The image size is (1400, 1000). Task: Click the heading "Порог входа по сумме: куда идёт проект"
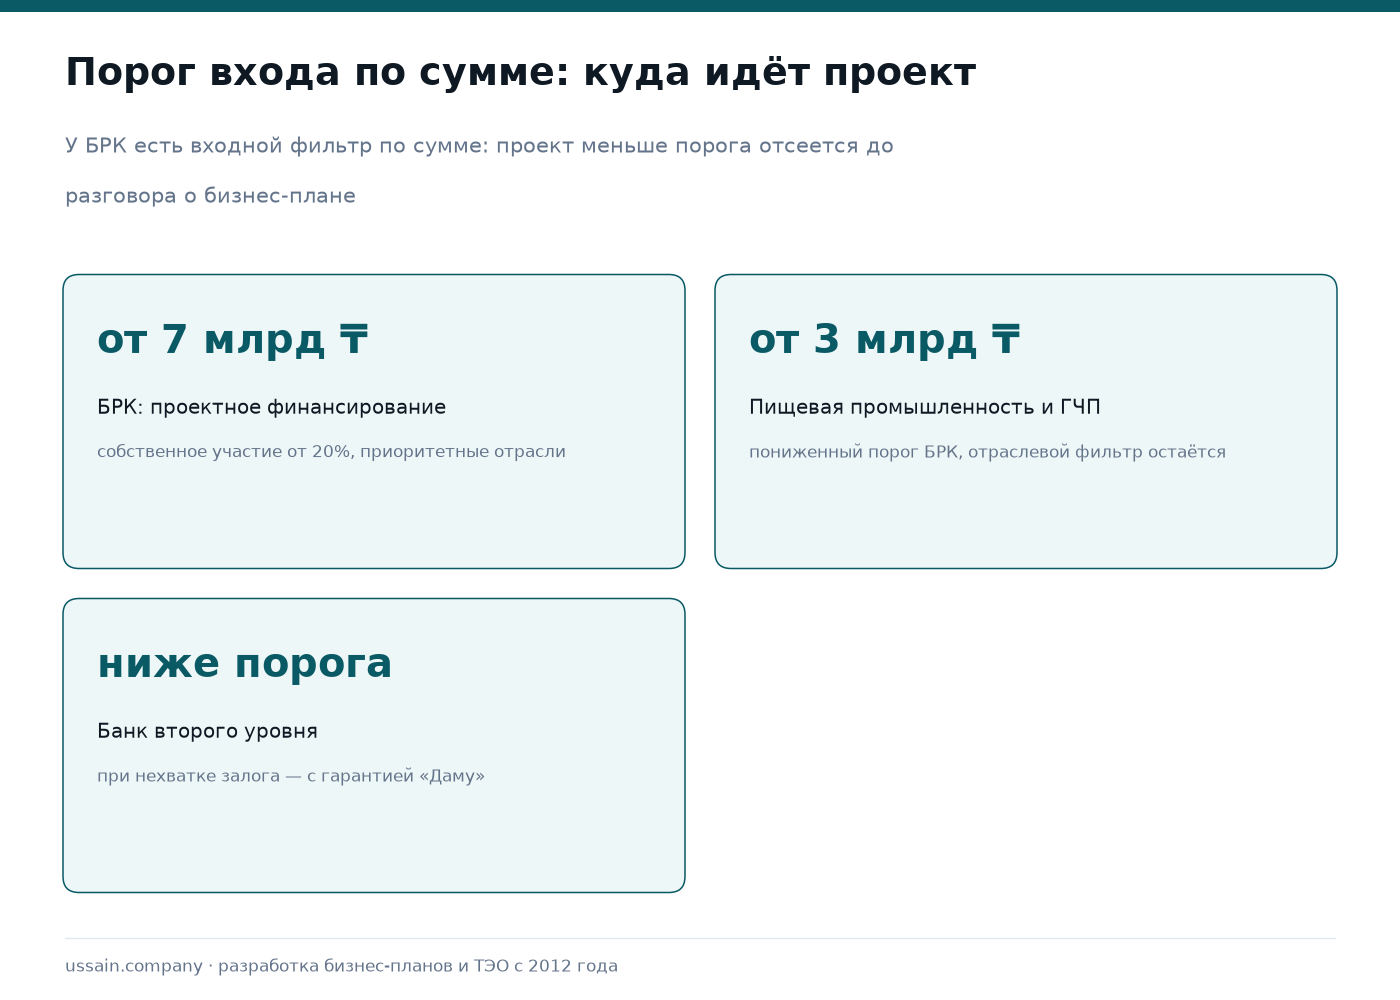(x=520, y=73)
